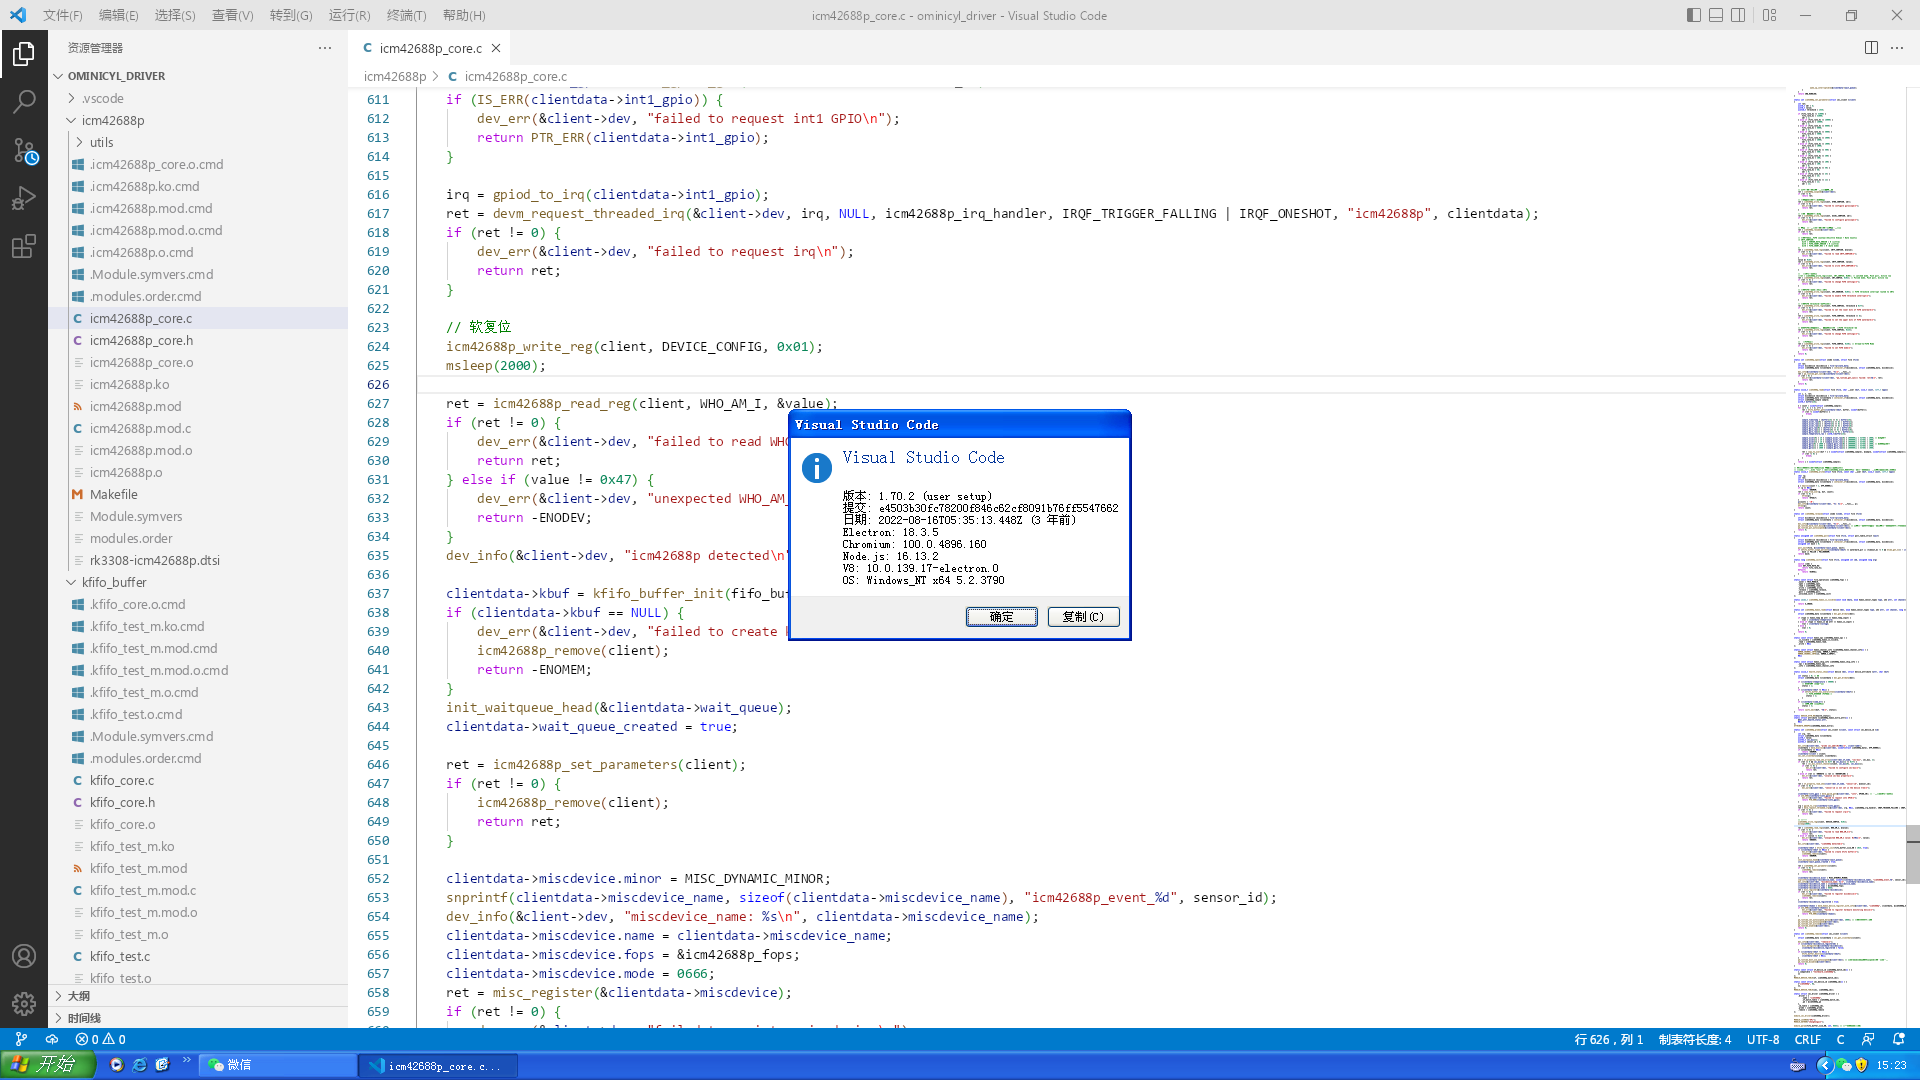The image size is (1920, 1080).
Task: Open Makefile in the explorer
Action: pos(113,494)
